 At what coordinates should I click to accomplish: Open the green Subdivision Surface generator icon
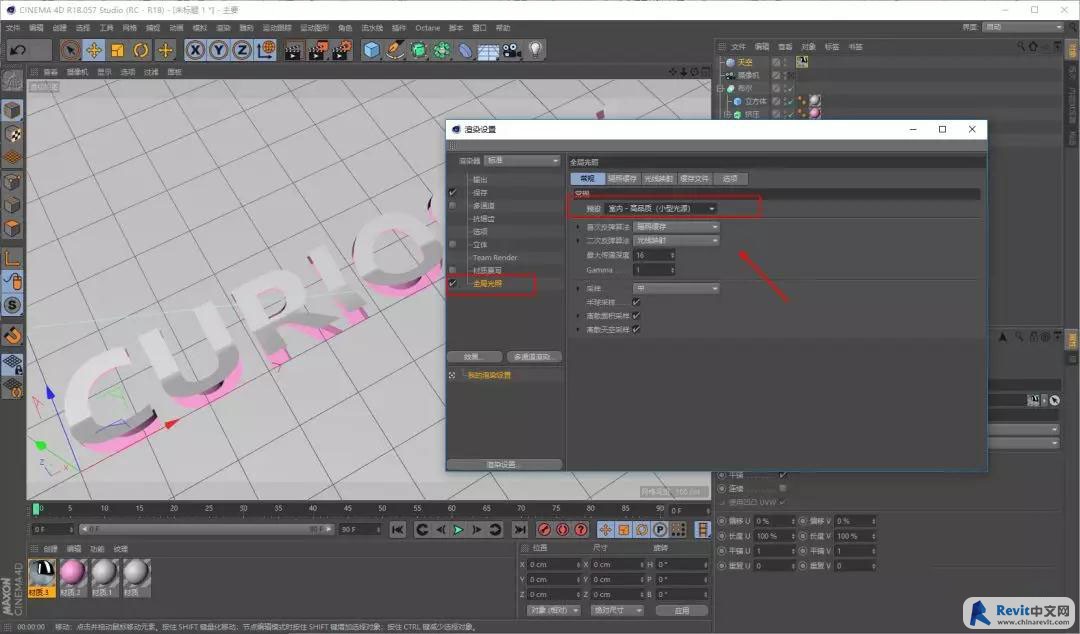tap(419, 50)
